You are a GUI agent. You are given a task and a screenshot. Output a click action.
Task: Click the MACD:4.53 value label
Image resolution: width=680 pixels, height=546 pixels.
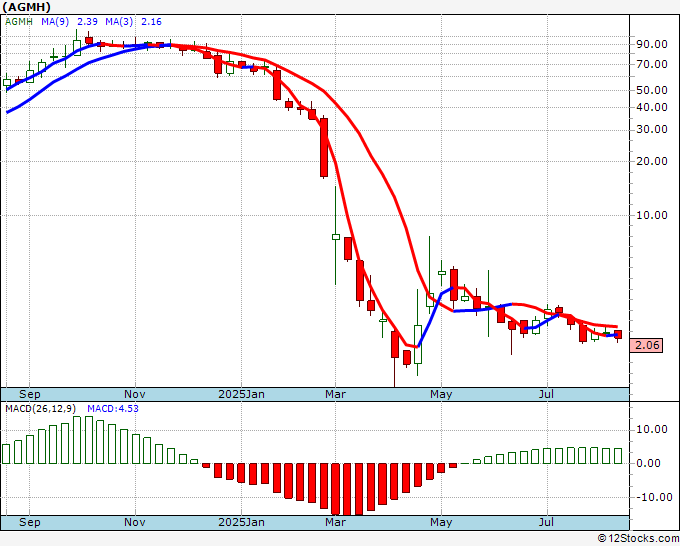click(x=113, y=409)
